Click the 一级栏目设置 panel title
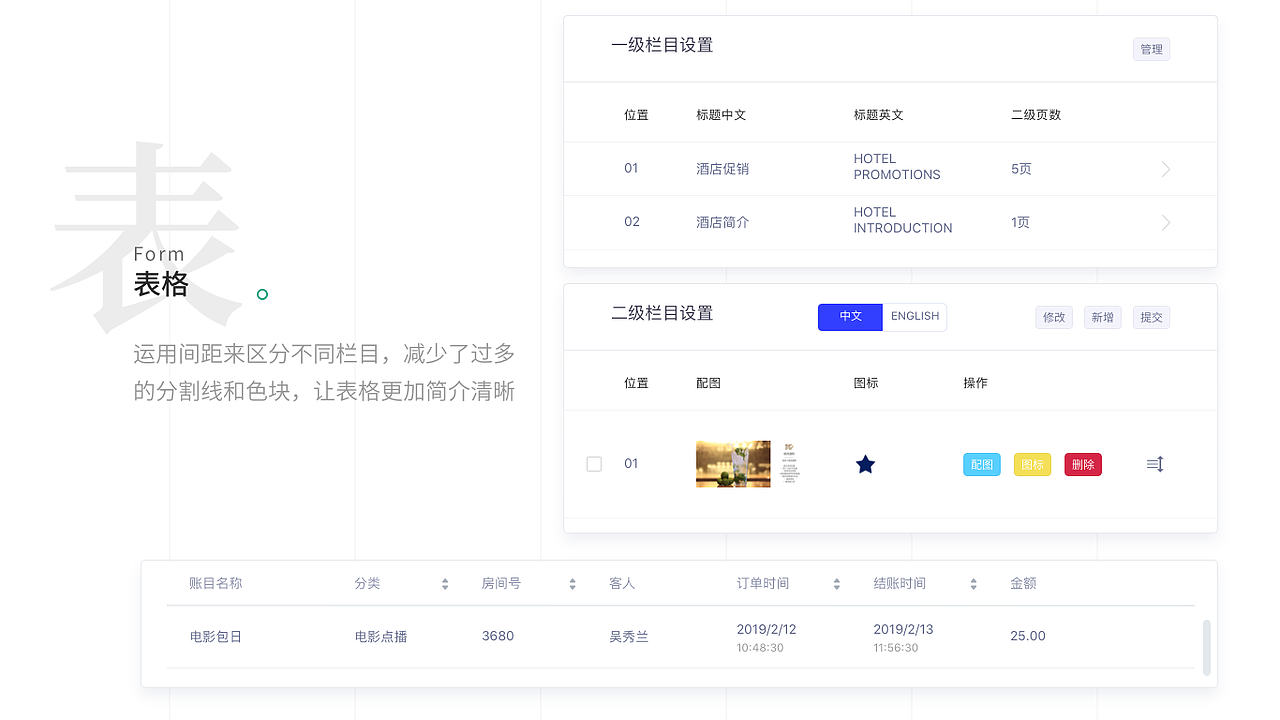 (662, 45)
